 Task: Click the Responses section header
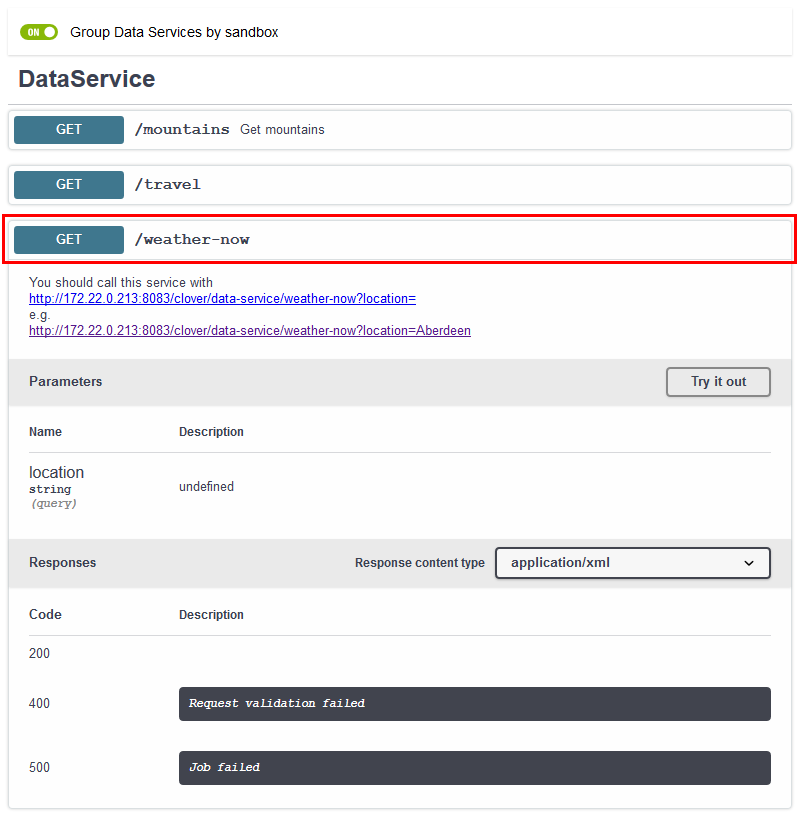click(x=63, y=563)
